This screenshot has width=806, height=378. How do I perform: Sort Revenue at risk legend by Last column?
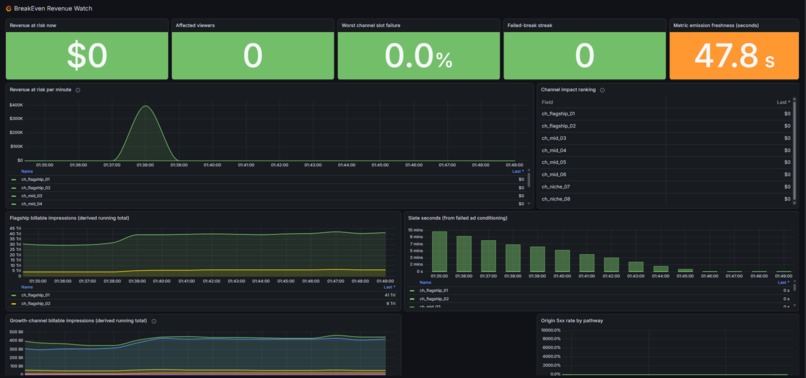point(520,171)
